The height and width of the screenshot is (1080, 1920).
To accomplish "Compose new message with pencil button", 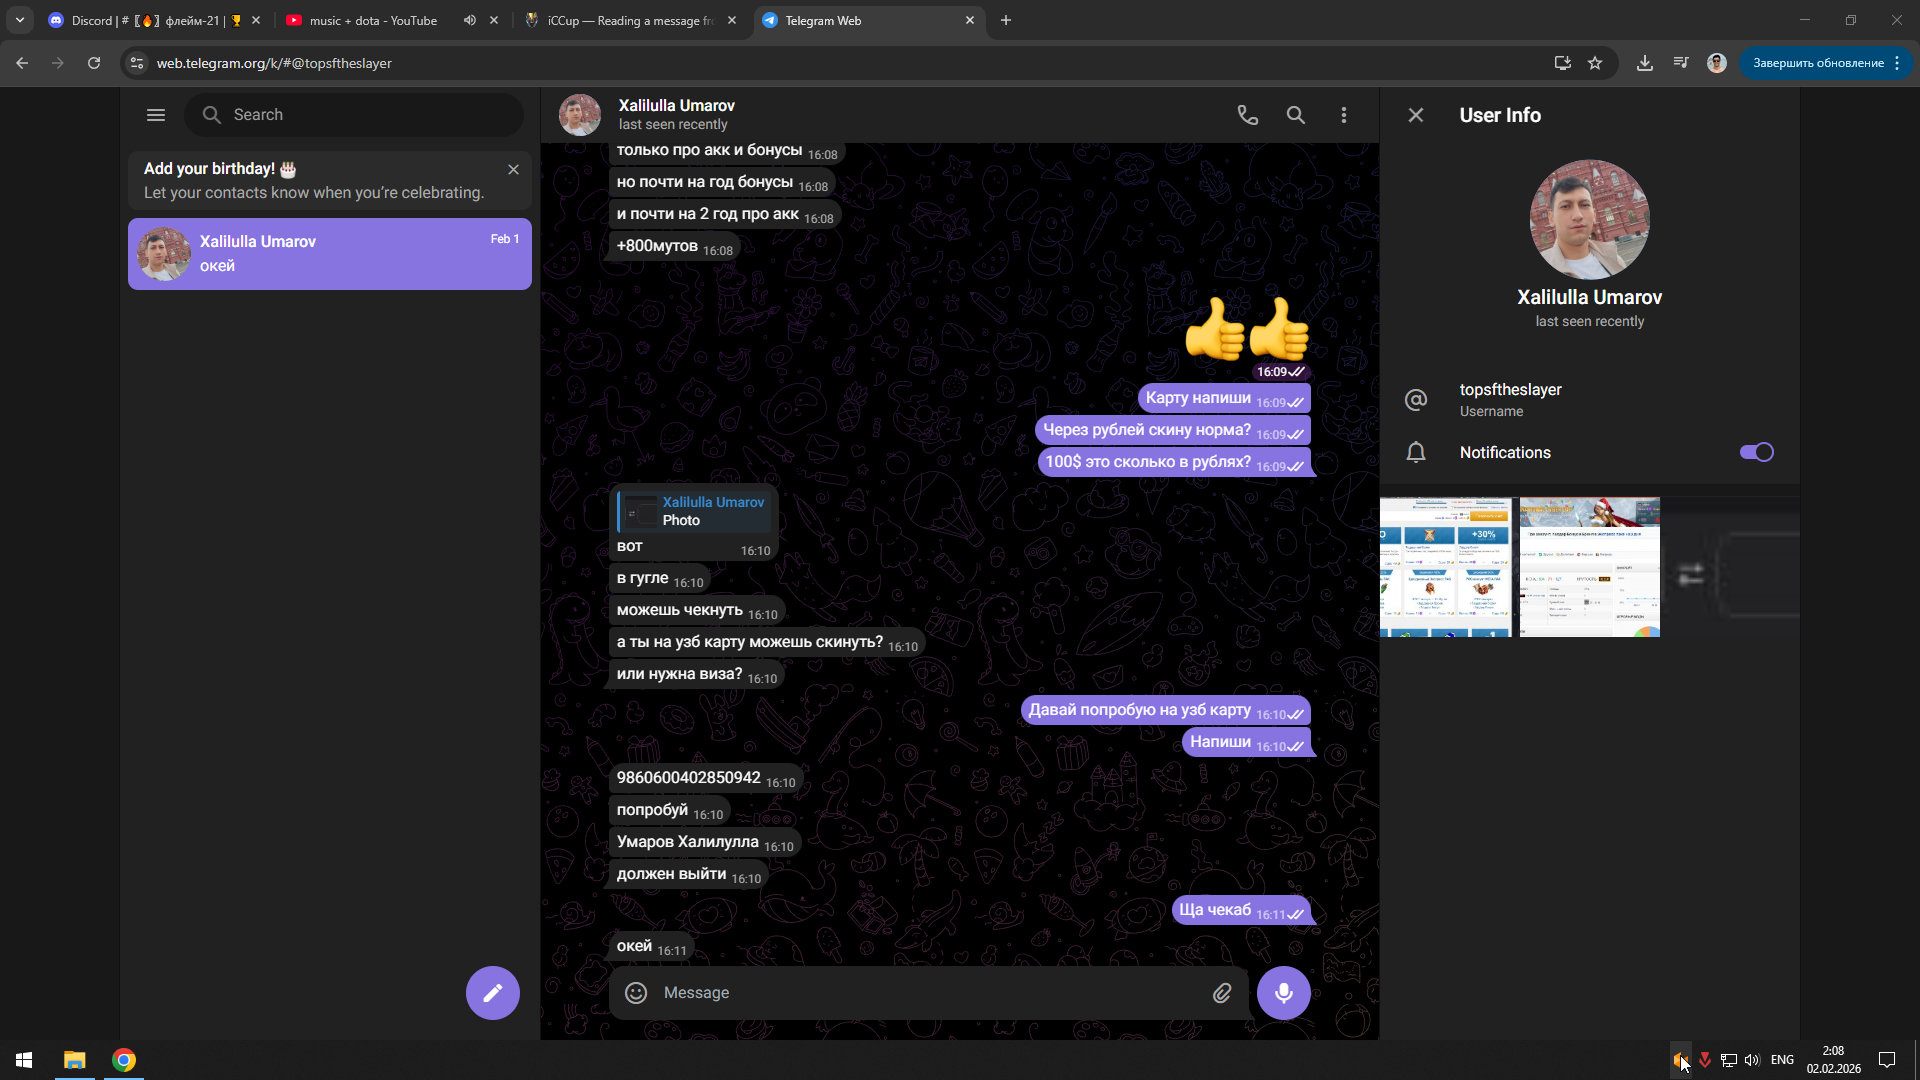I will (x=492, y=992).
